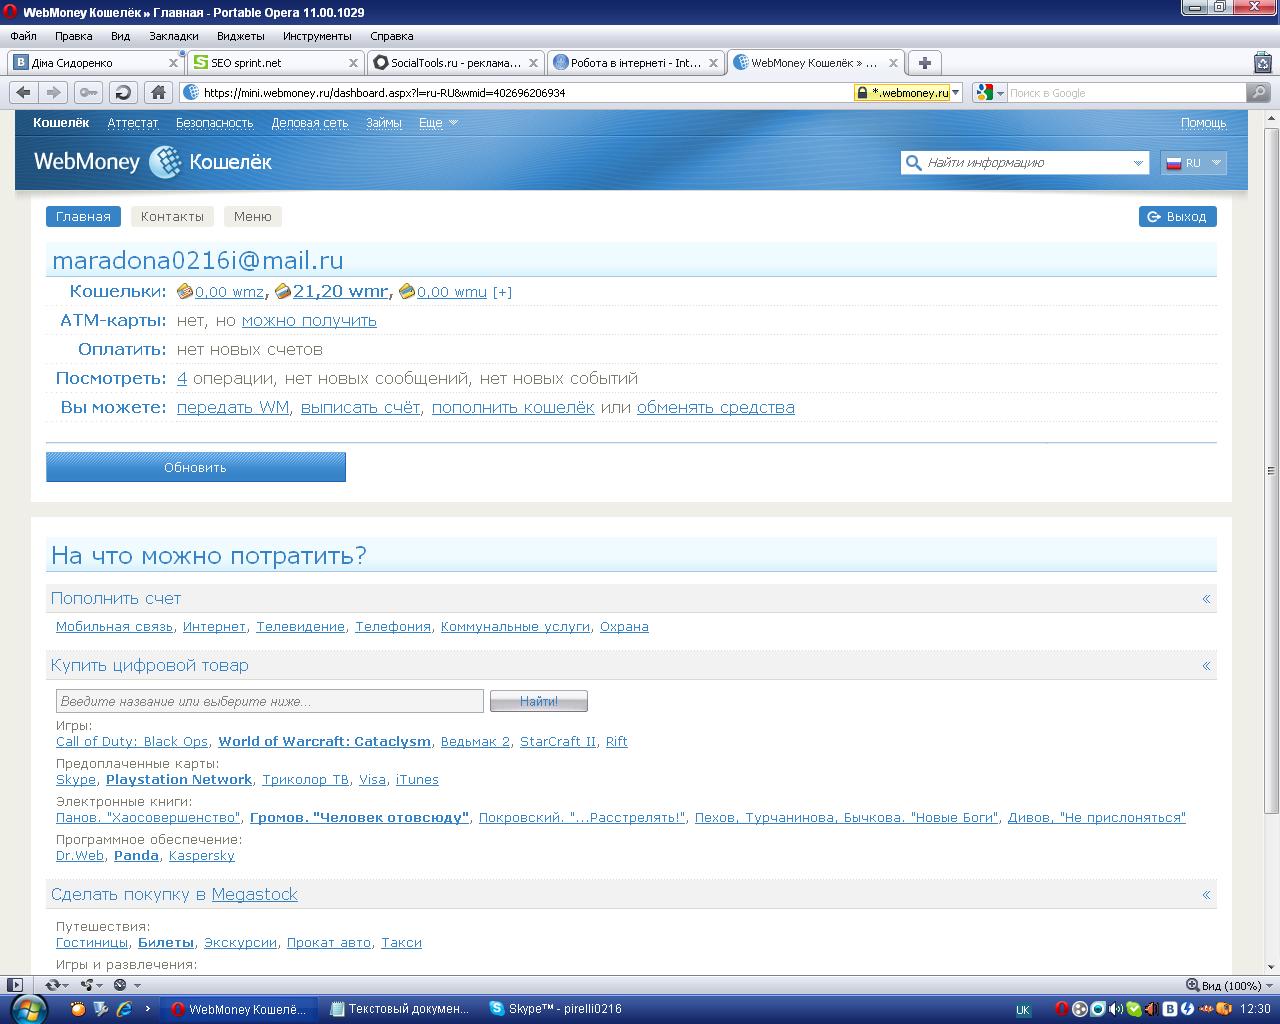Open the Skype taskbar button

tap(556, 1009)
